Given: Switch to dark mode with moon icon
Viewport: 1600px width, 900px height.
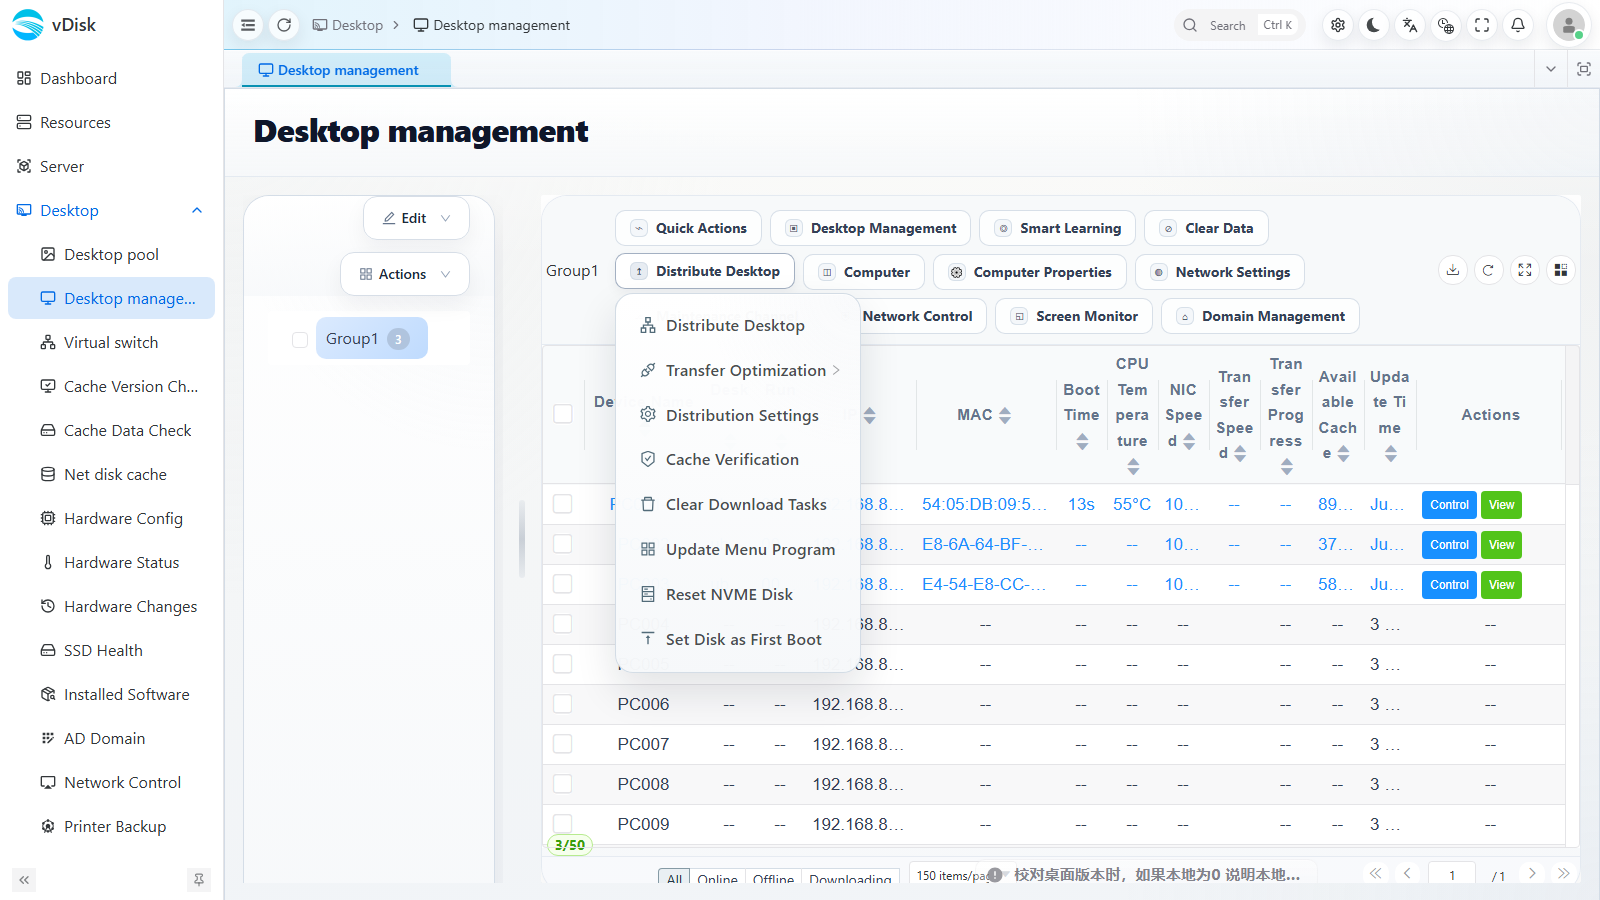Looking at the screenshot, I should [1374, 25].
